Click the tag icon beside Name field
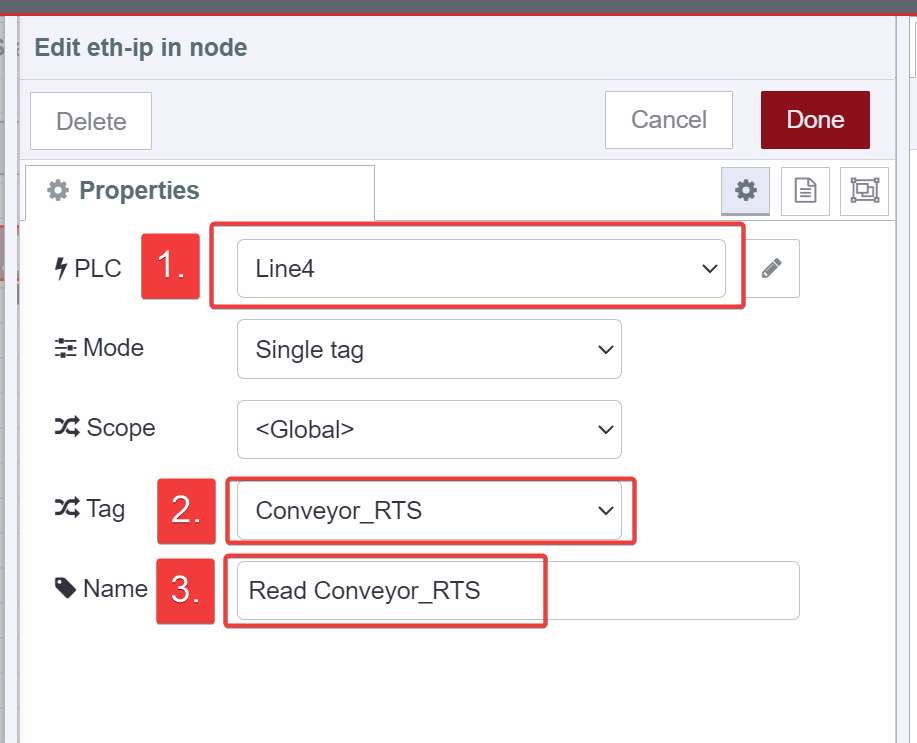917x743 pixels. [62, 589]
